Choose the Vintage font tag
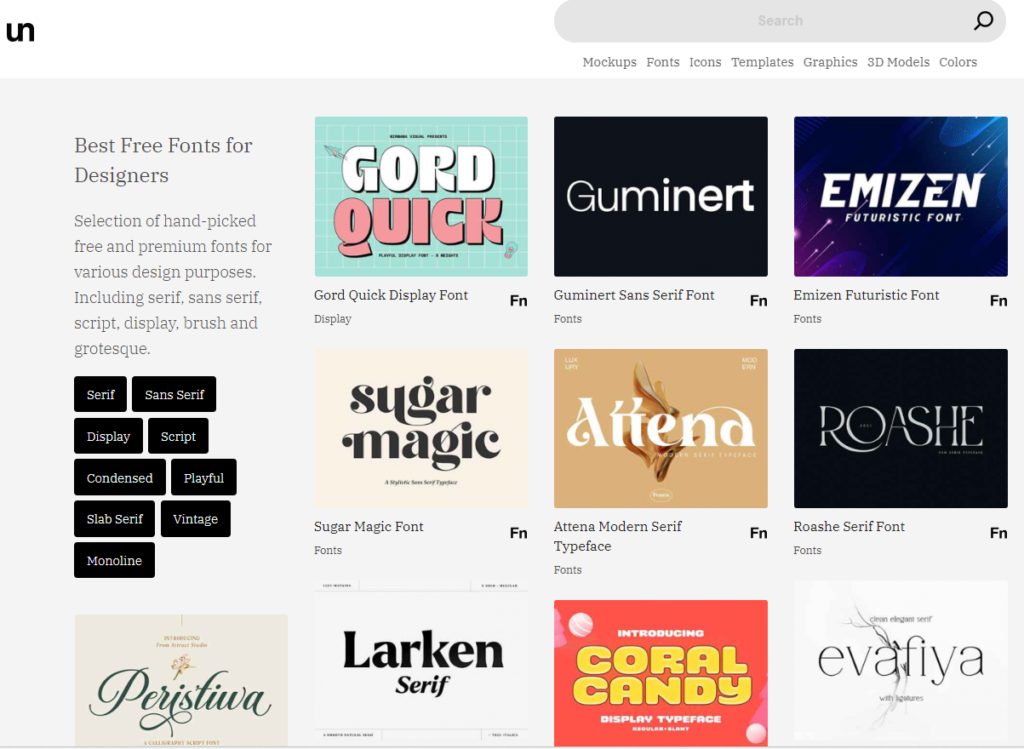1024x749 pixels. click(195, 519)
